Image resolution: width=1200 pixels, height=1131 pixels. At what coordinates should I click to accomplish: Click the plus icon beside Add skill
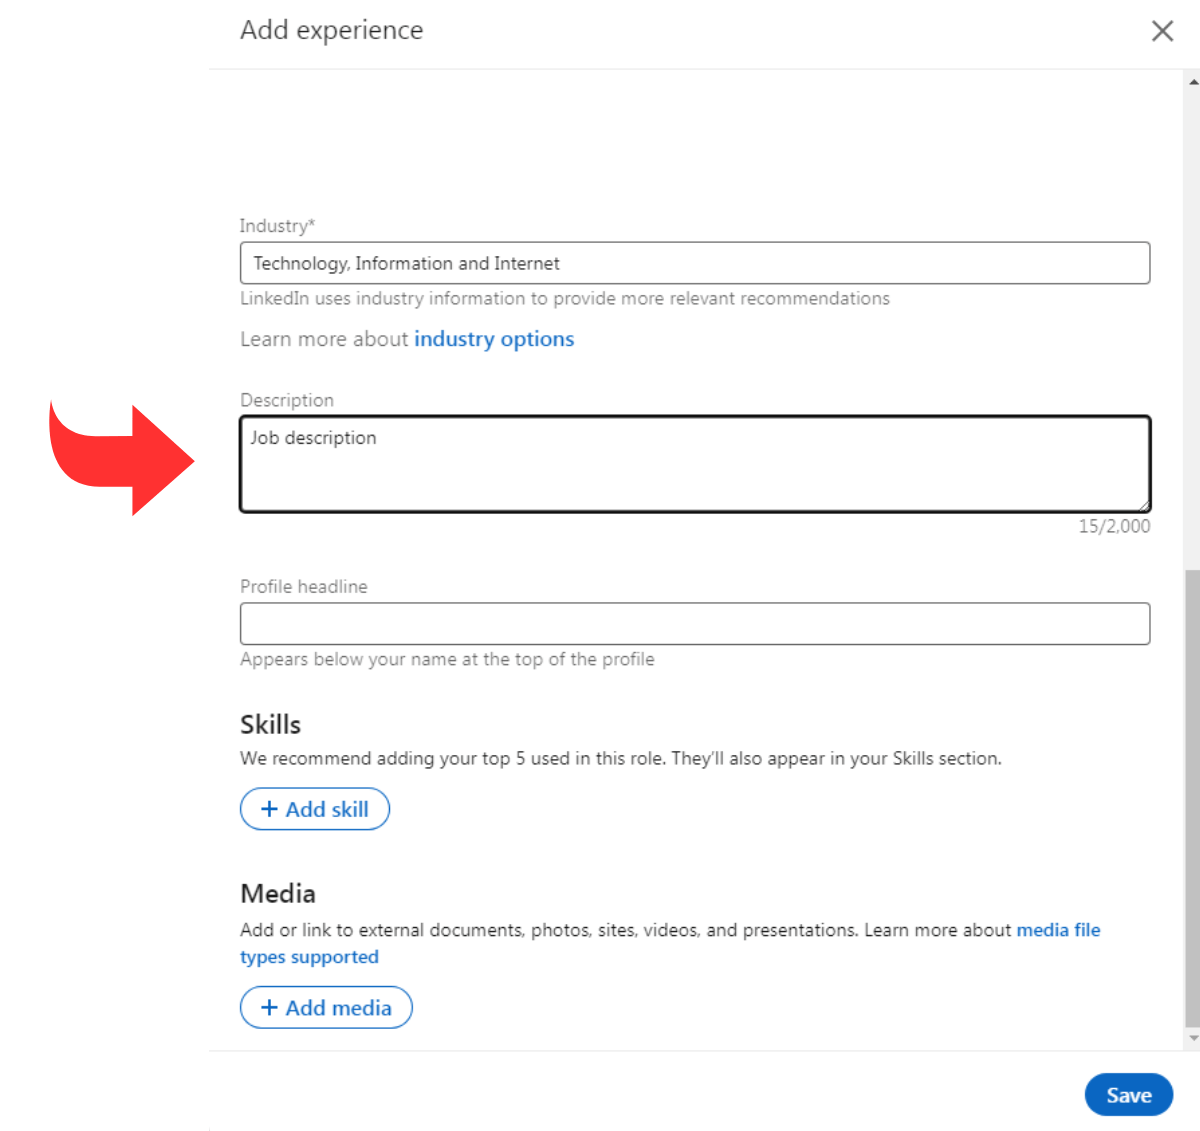click(269, 809)
